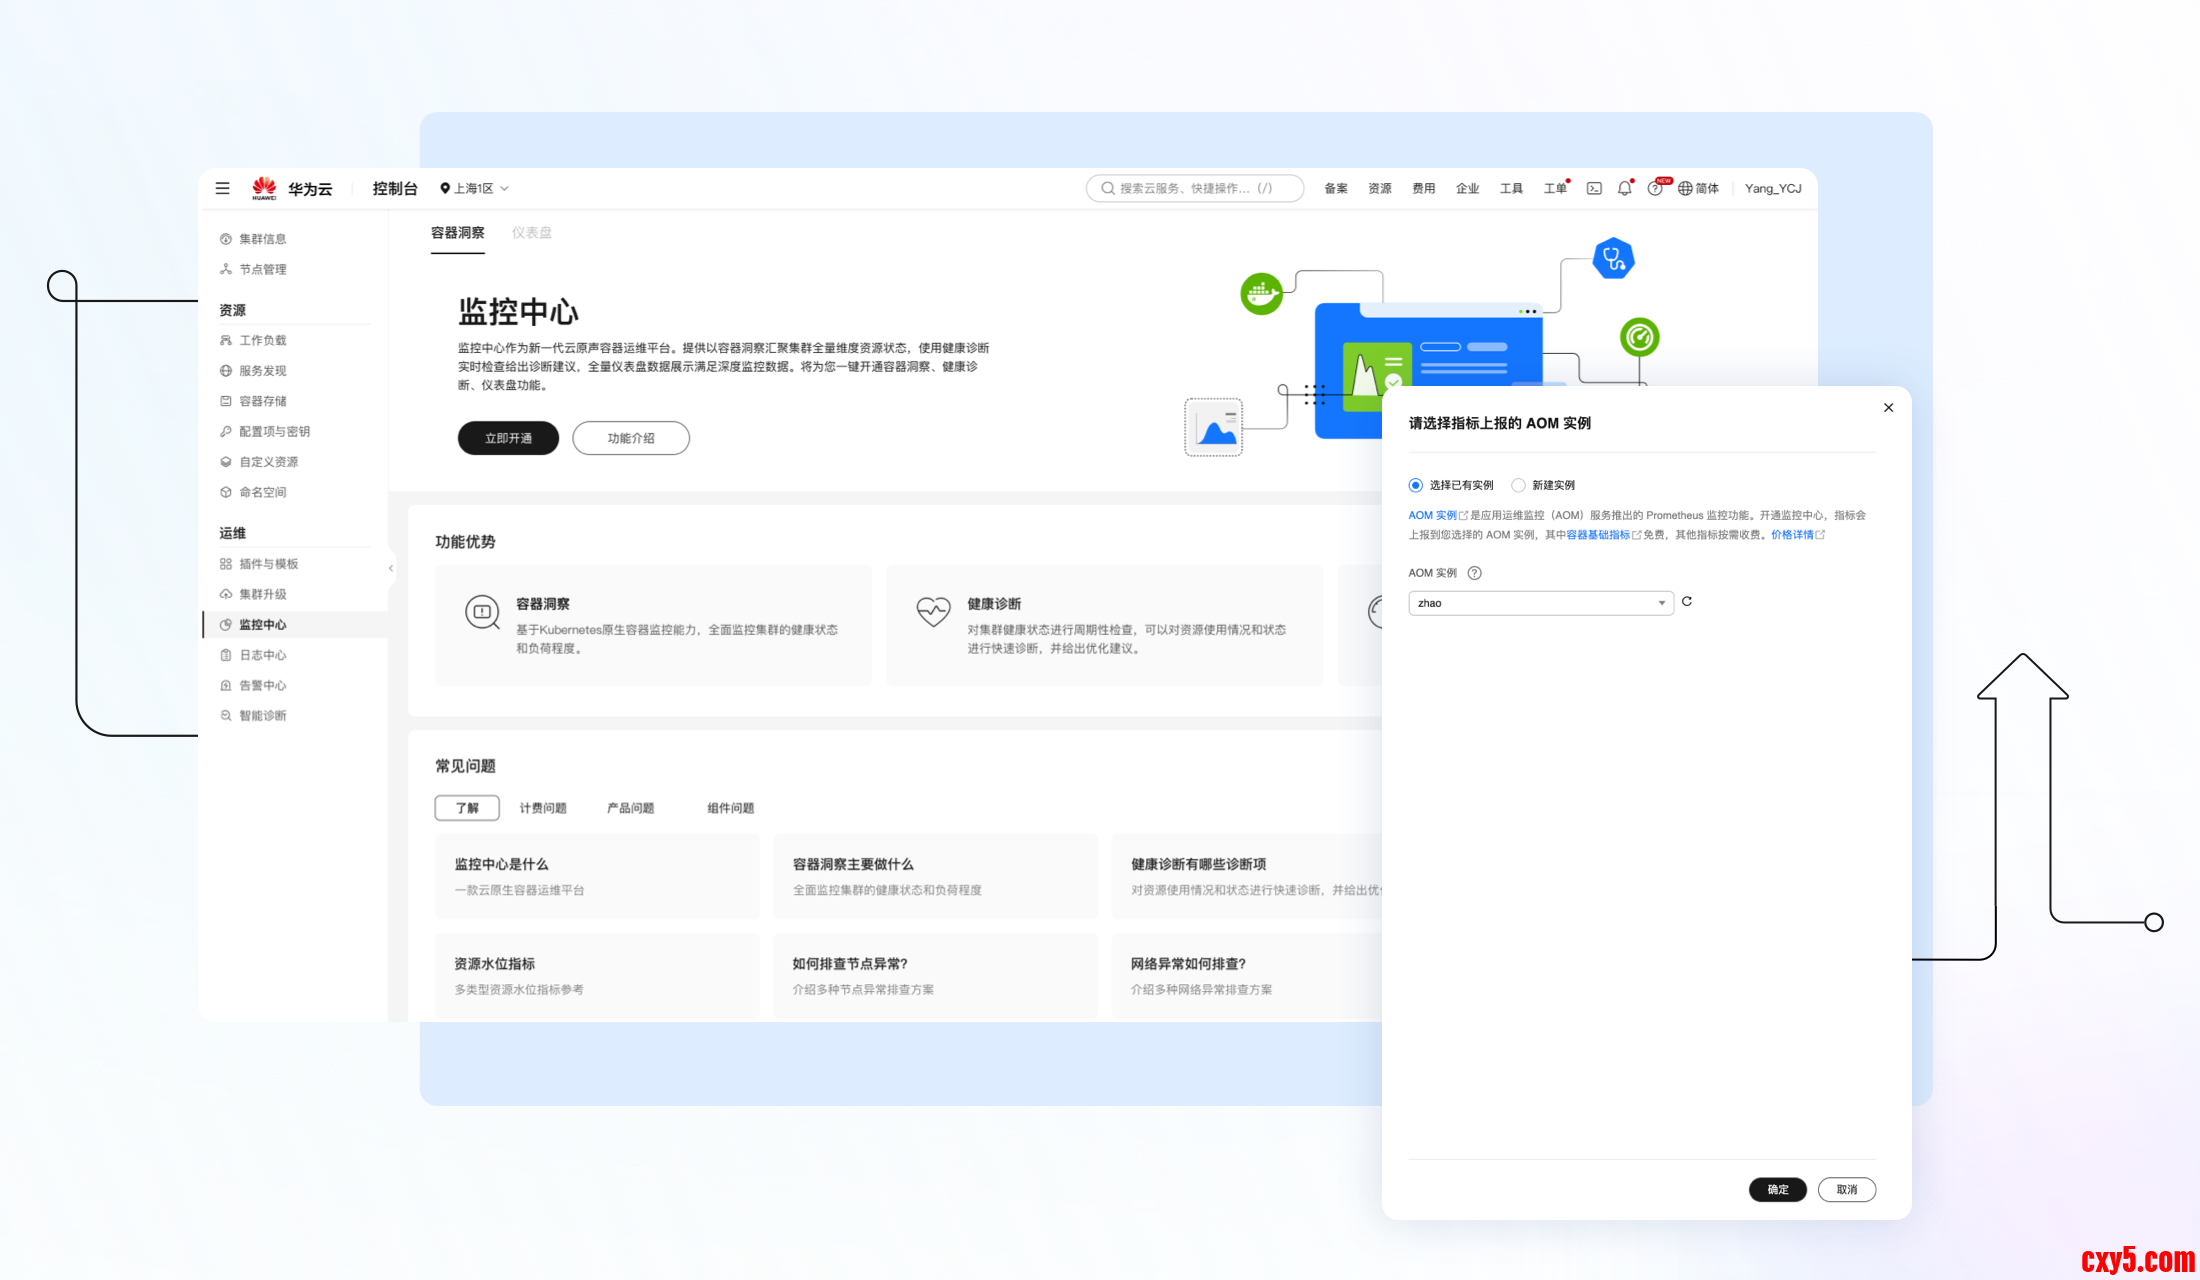Image resolution: width=2200 pixels, height=1280 pixels.
Task: Select the 选择已有实例 radio option
Action: coord(1416,485)
